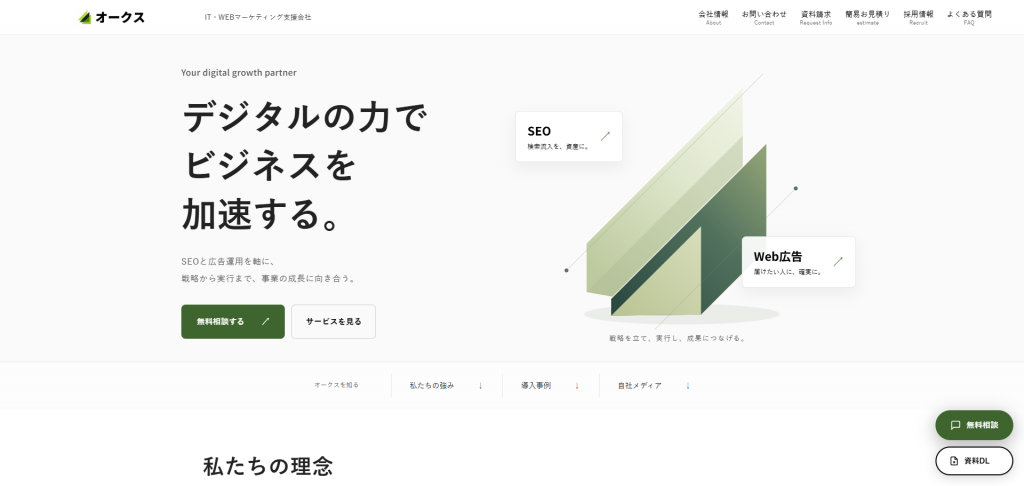The image size is (1024, 486).
Task: Click document download icon in 資料DL
Action: tap(954, 461)
